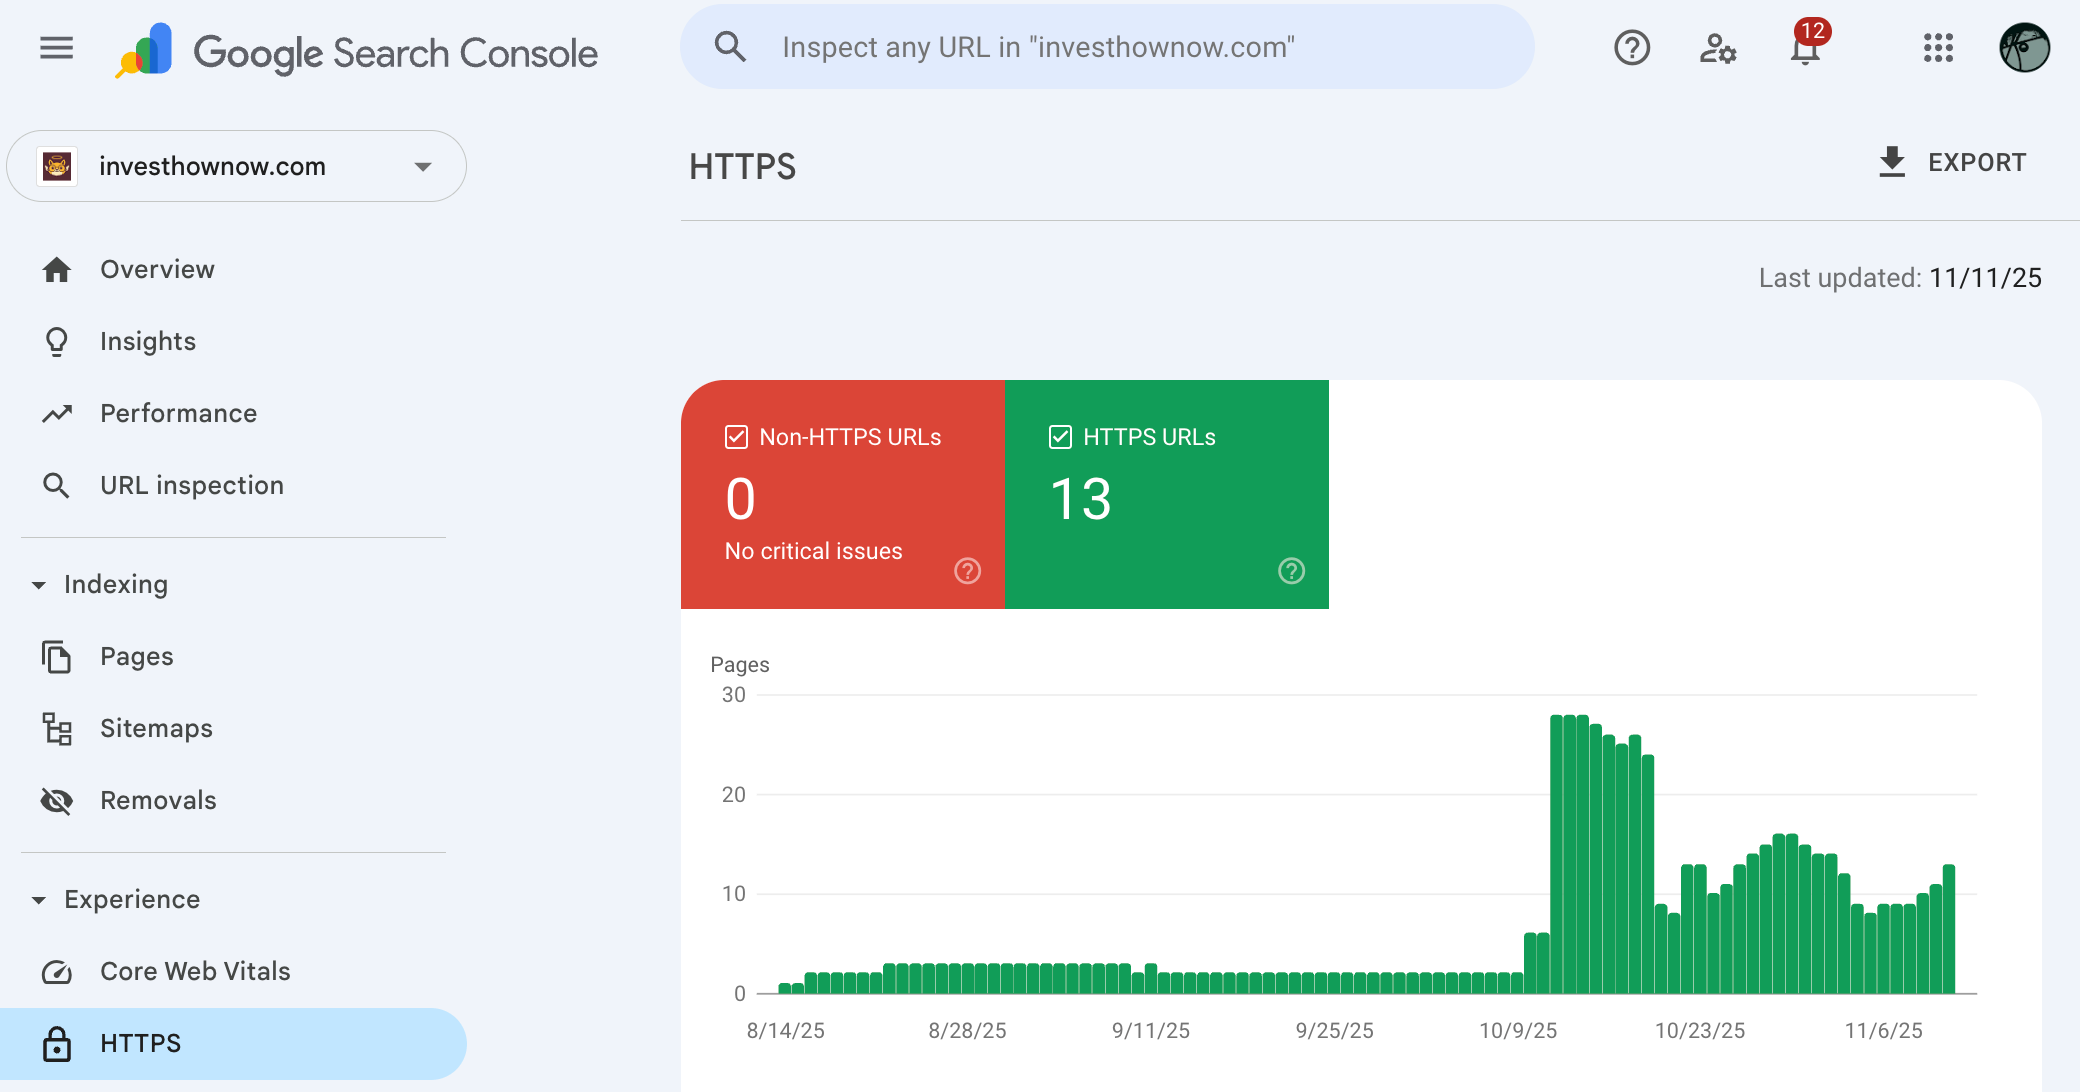Viewport: 2080px width, 1092px height.
Task: Open the Sitemaps page
Action: pyautogui.click(x=156, y=728)
